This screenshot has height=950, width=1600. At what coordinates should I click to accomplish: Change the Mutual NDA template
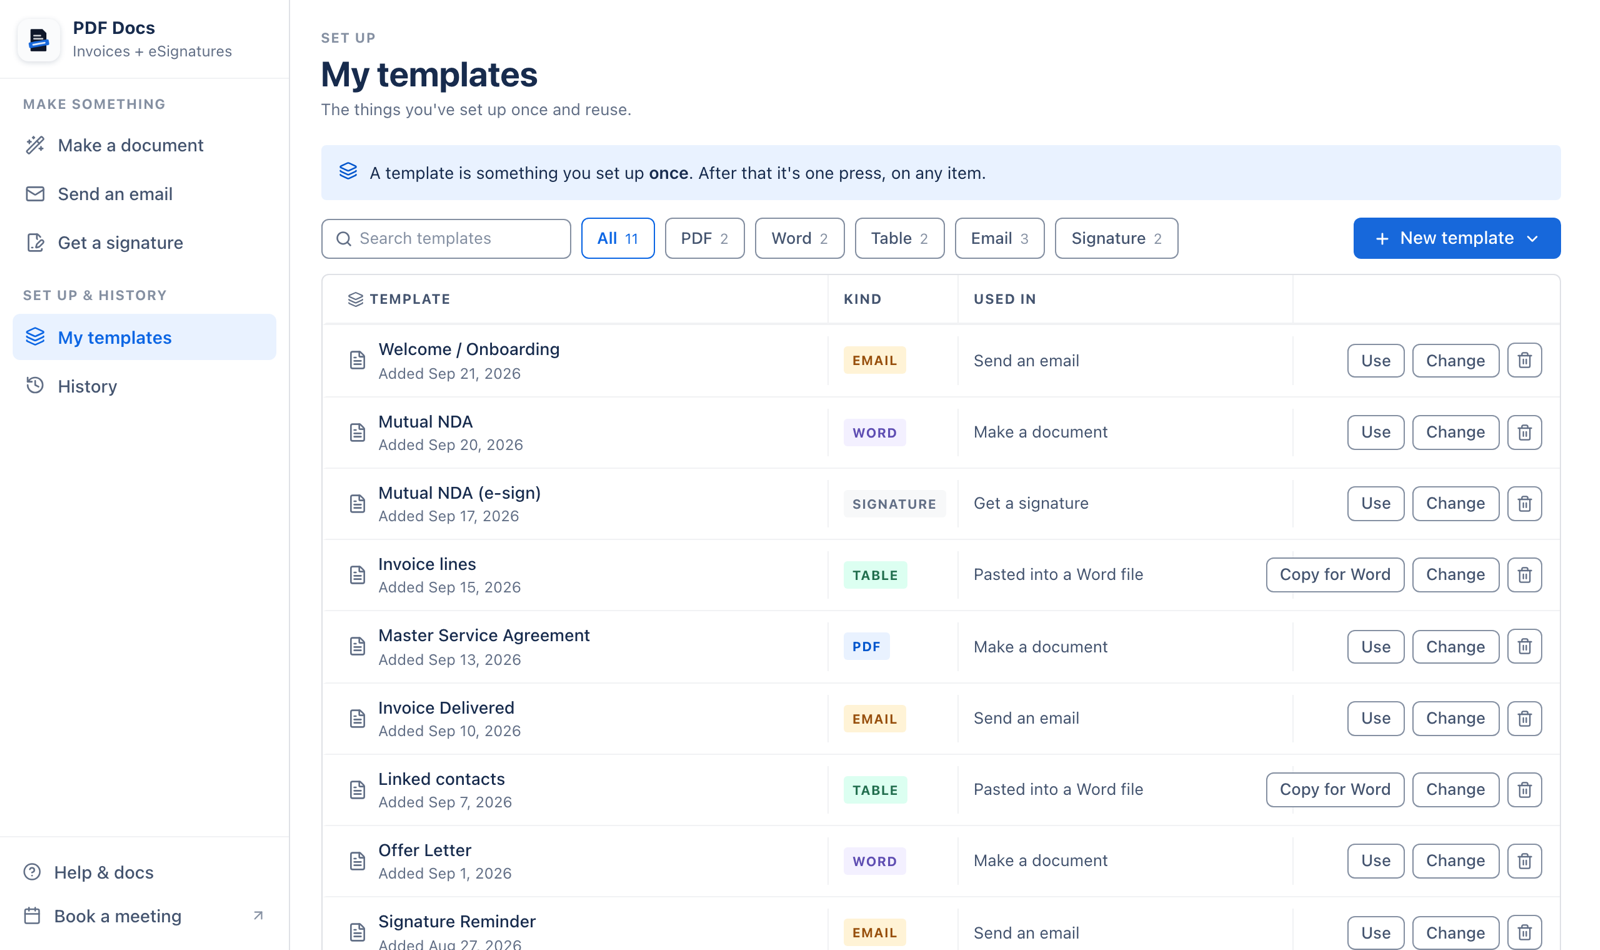click(1455, 432)
